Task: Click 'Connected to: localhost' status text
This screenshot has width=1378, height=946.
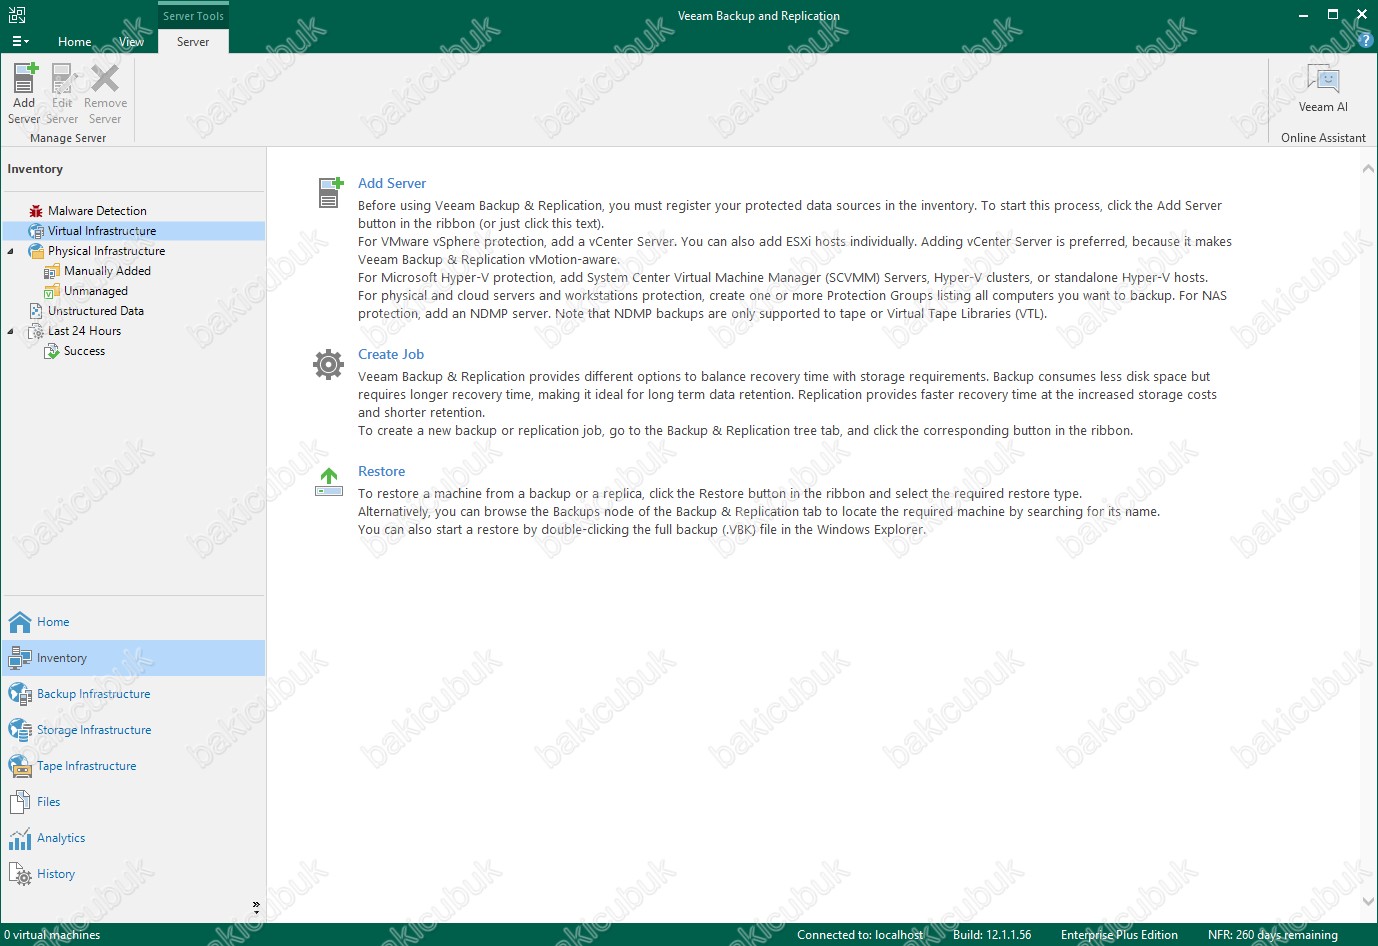Action: pyautogui.click(x=860, y=935)
